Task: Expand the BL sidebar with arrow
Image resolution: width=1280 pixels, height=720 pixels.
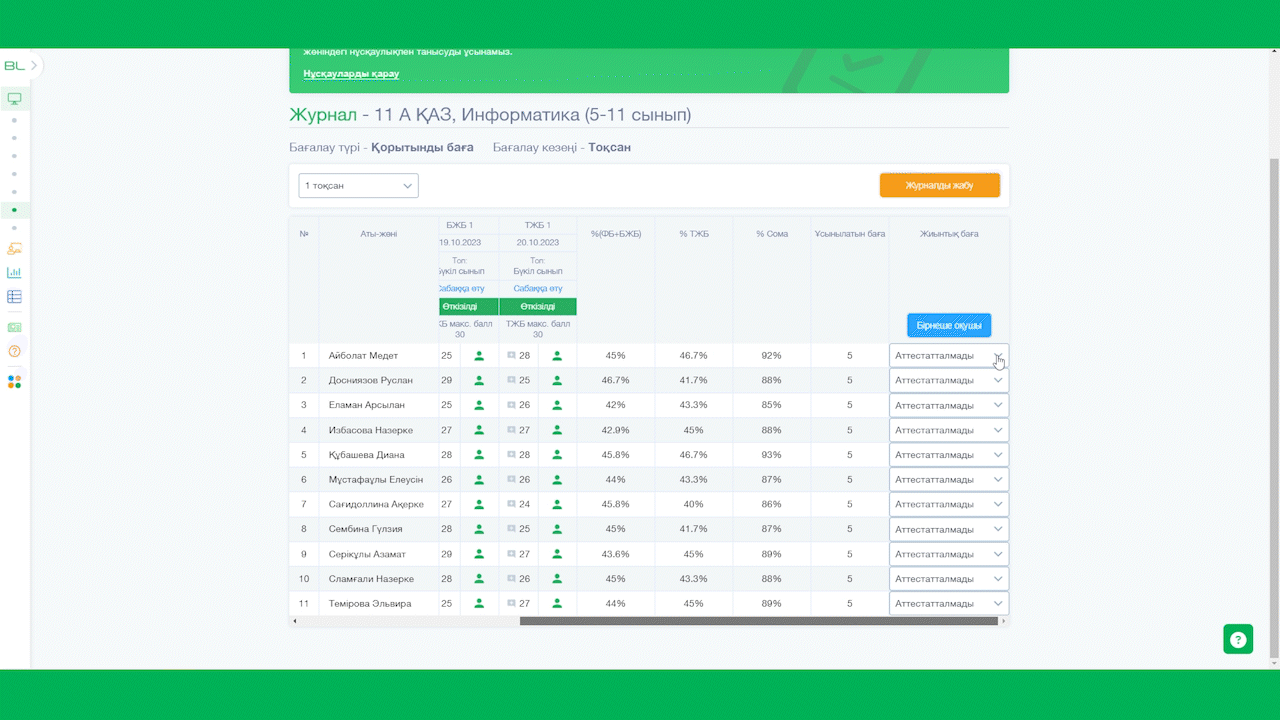Action: [x=33, y=65]
